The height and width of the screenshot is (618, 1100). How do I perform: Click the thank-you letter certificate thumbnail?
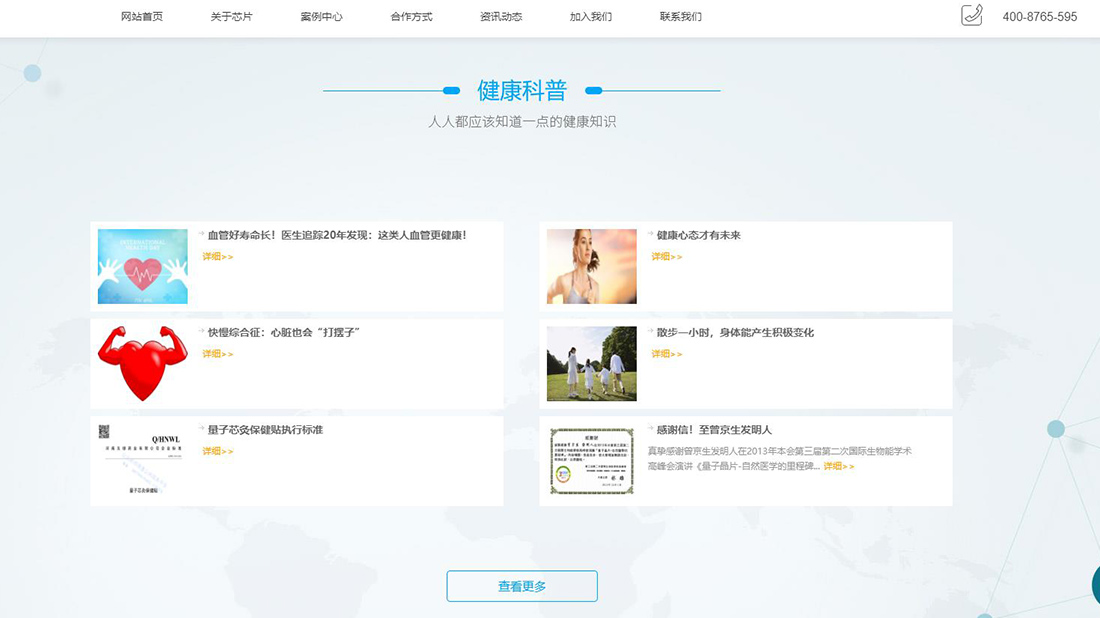590,460
